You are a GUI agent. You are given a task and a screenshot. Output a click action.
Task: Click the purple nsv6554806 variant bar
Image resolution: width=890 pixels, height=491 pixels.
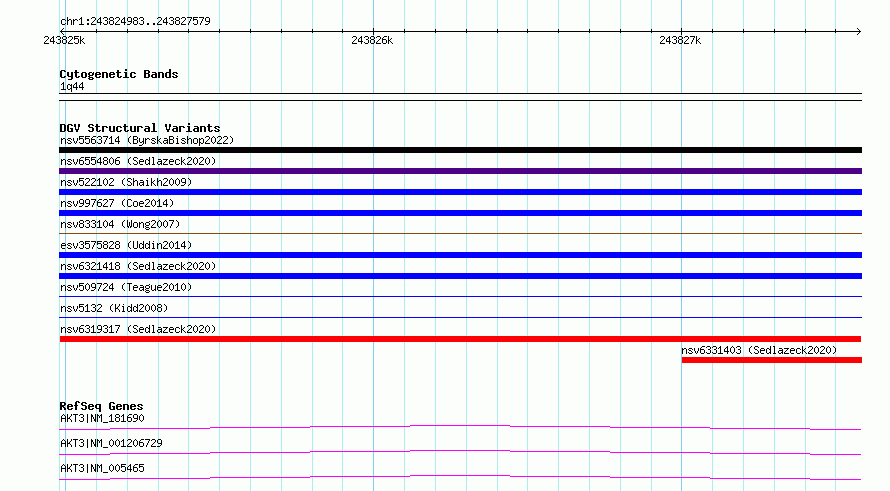[x=460, y=171]
